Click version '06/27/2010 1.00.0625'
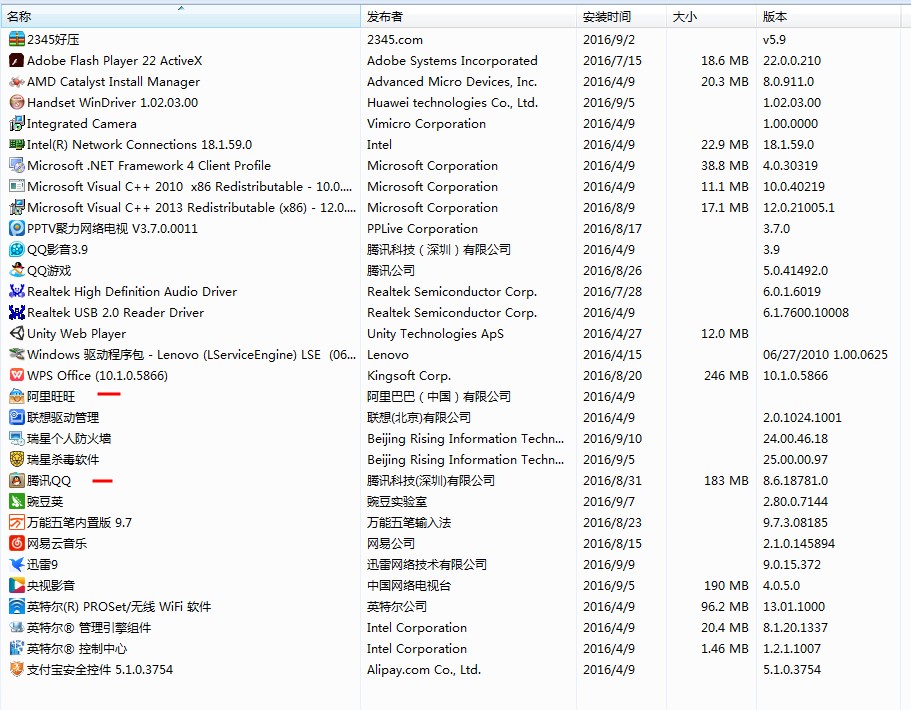Screen dimensions: 911x710 pyautogui.click(x=825, y=354)
